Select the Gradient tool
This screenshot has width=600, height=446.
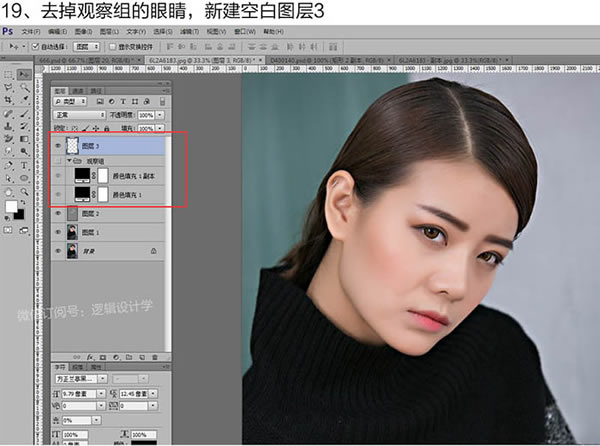(24, 139)
